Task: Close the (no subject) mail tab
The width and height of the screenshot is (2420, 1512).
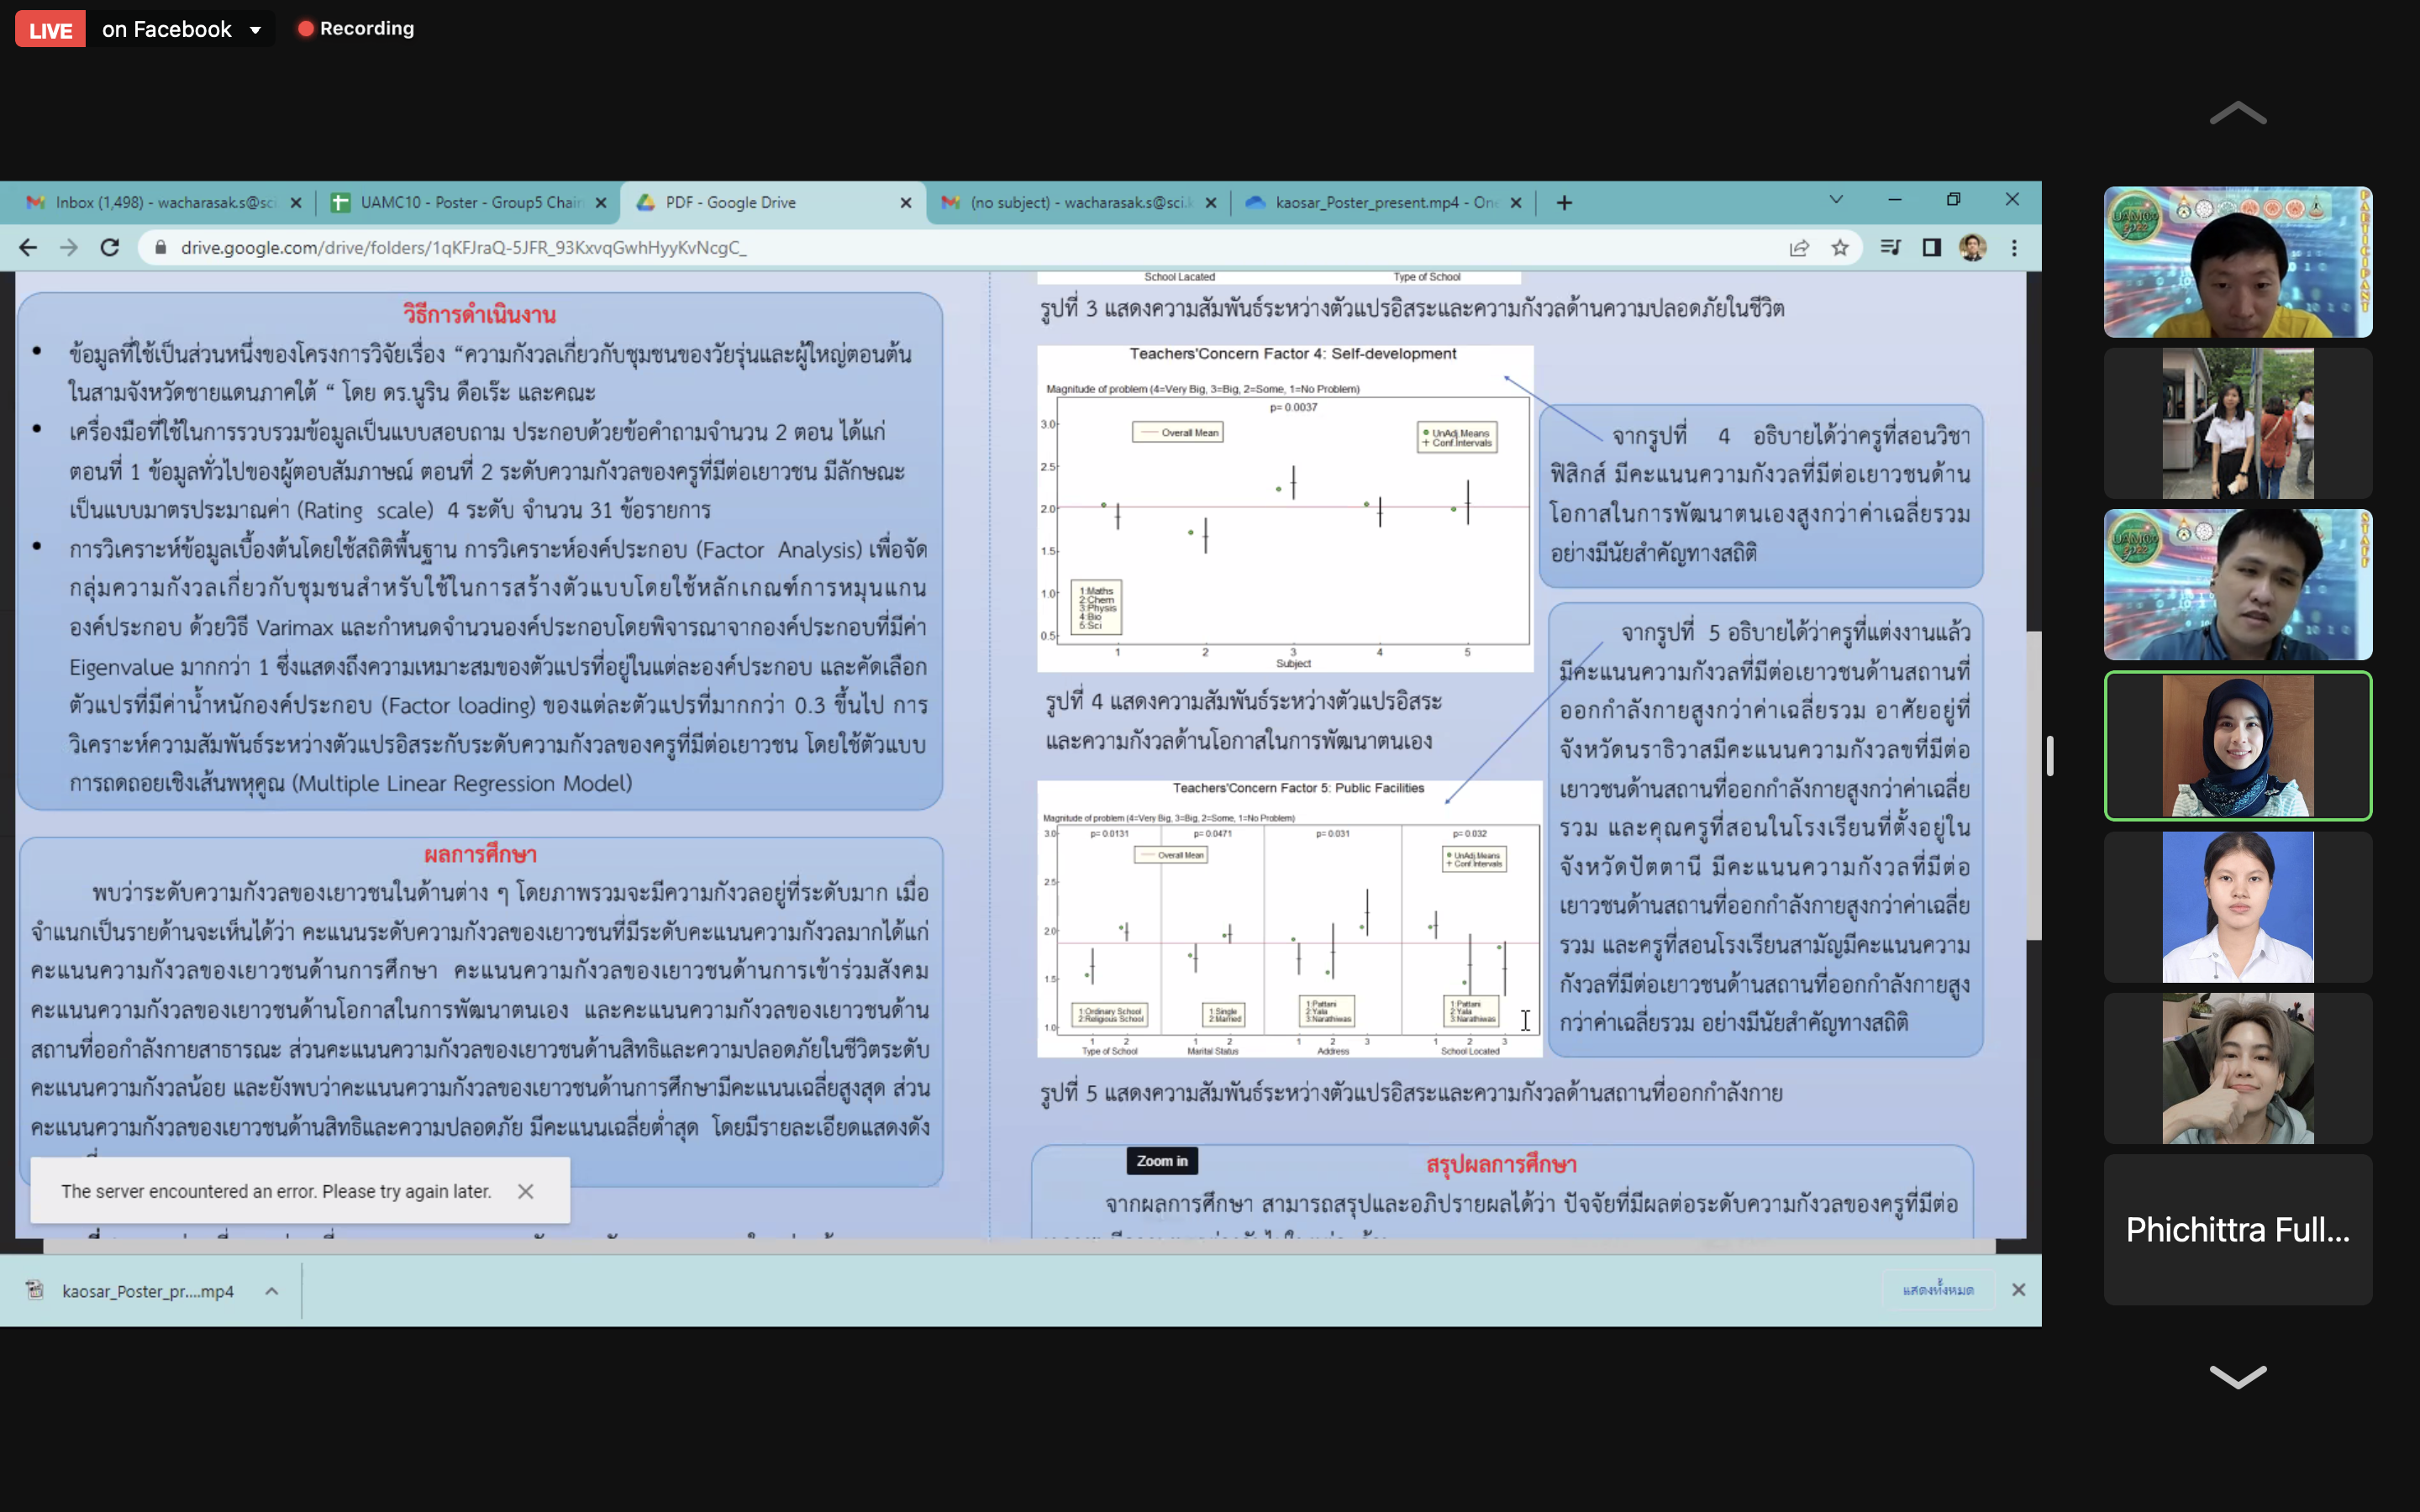Action: tap(1211, 203)
